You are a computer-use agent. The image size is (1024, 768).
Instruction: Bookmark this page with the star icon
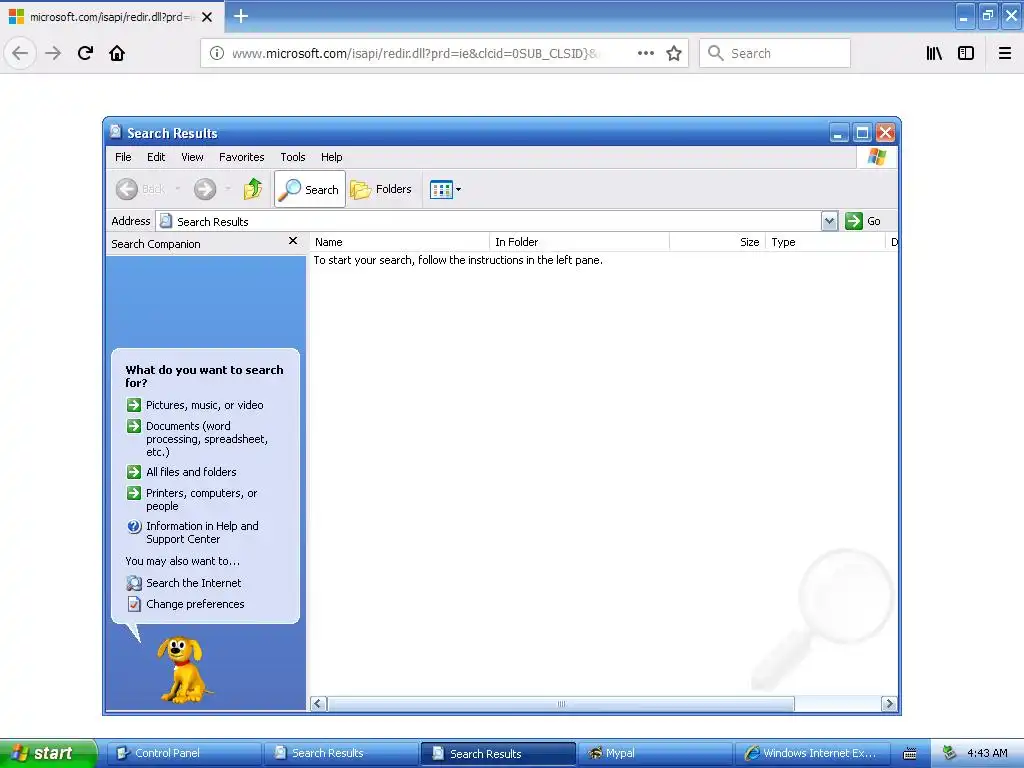point(674,53)
